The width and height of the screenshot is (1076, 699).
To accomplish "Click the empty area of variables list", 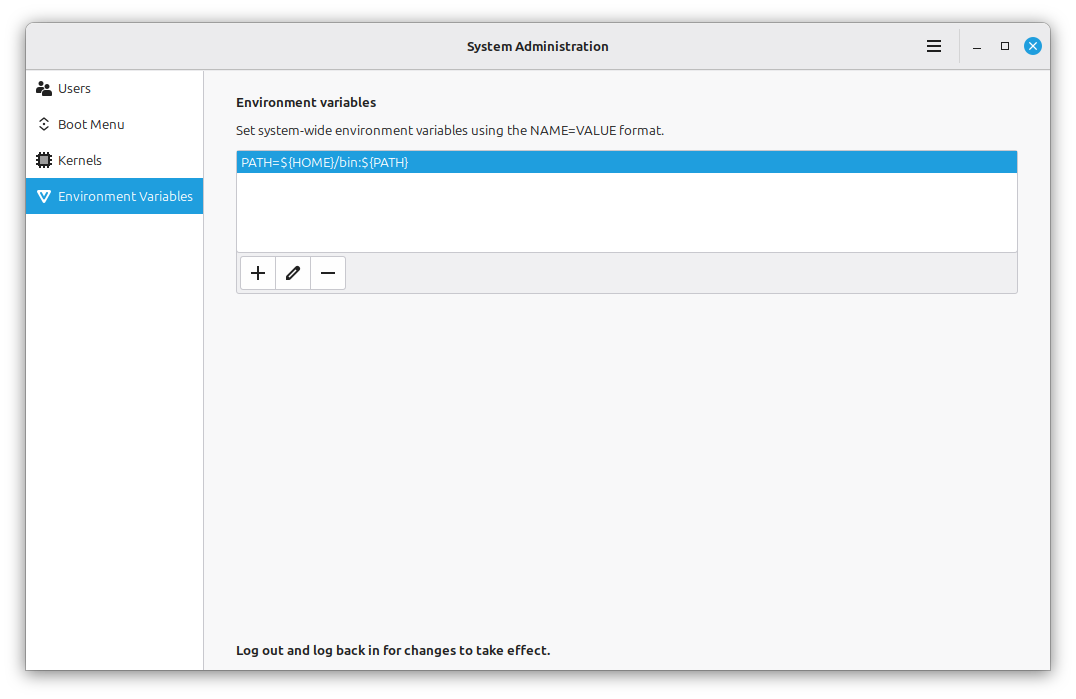I will [x=627, y=213].
